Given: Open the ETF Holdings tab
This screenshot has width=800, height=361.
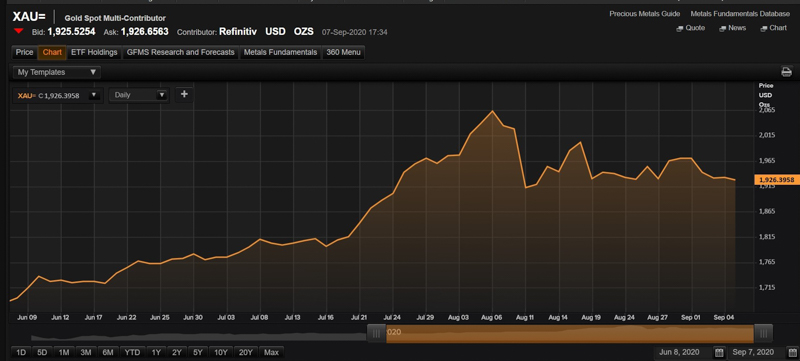Looking at the screenshot, I should [94, 53].
